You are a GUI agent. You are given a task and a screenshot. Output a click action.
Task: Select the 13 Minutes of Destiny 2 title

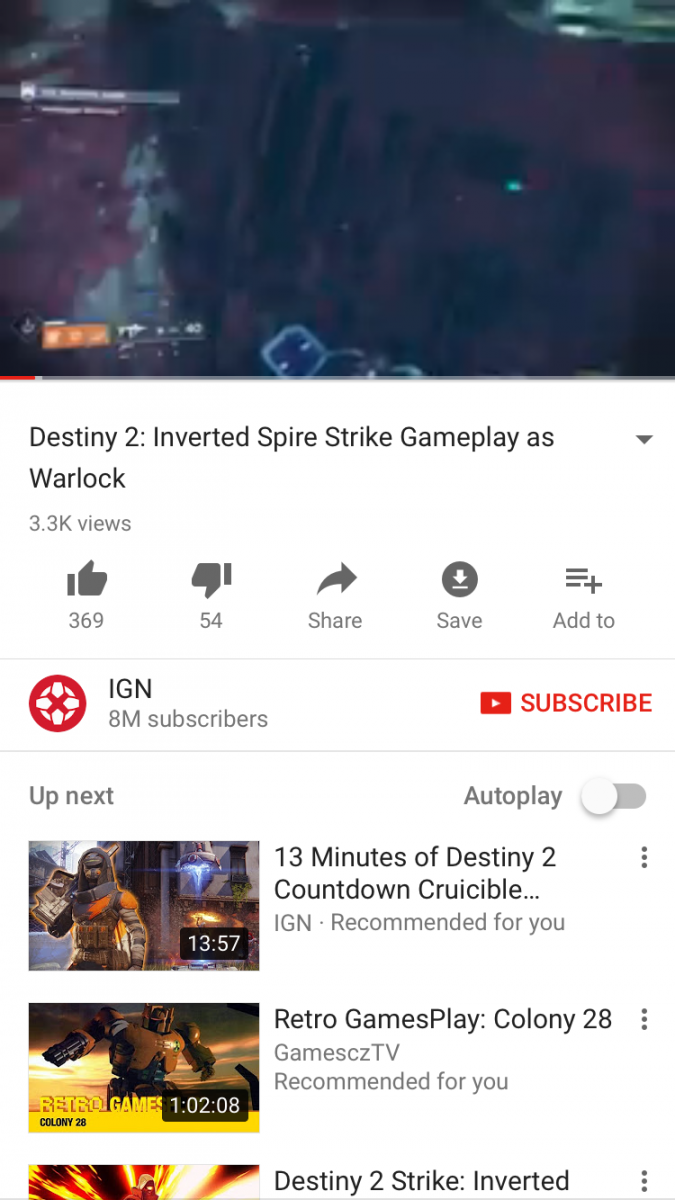coord(415,873)
